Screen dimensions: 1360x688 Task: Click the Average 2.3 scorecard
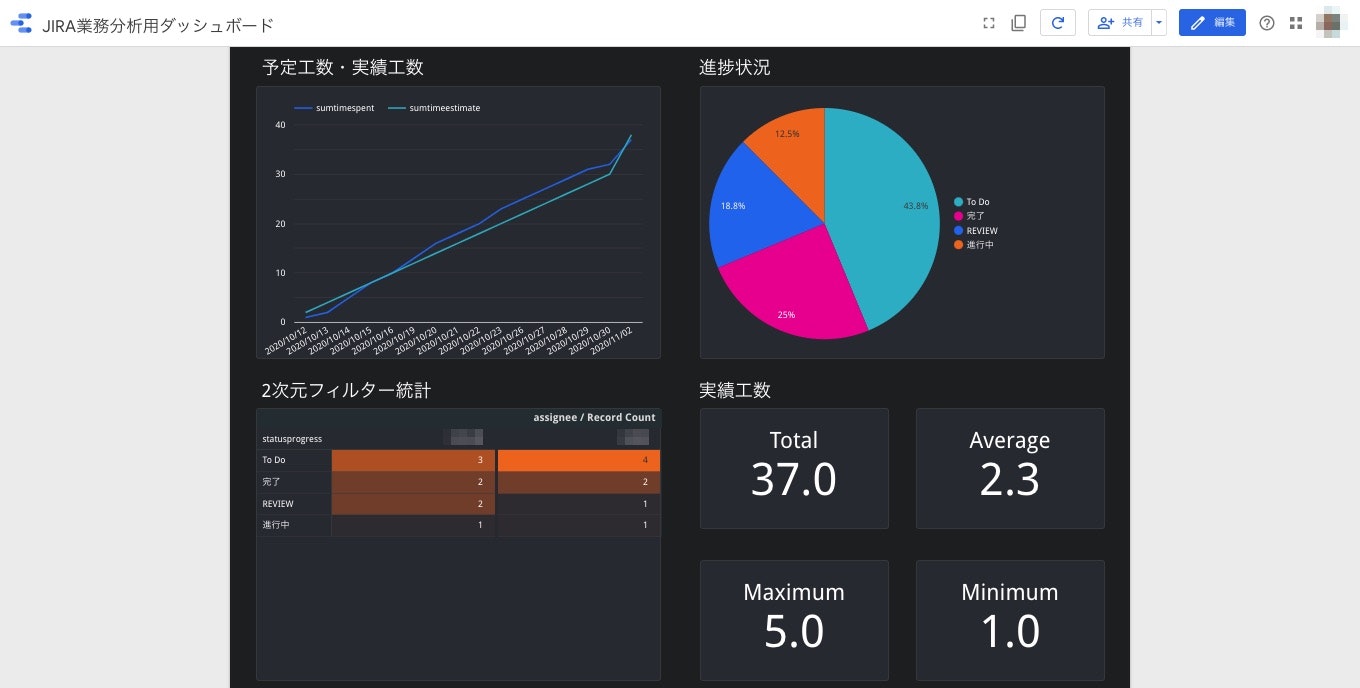coord(1010,468)
